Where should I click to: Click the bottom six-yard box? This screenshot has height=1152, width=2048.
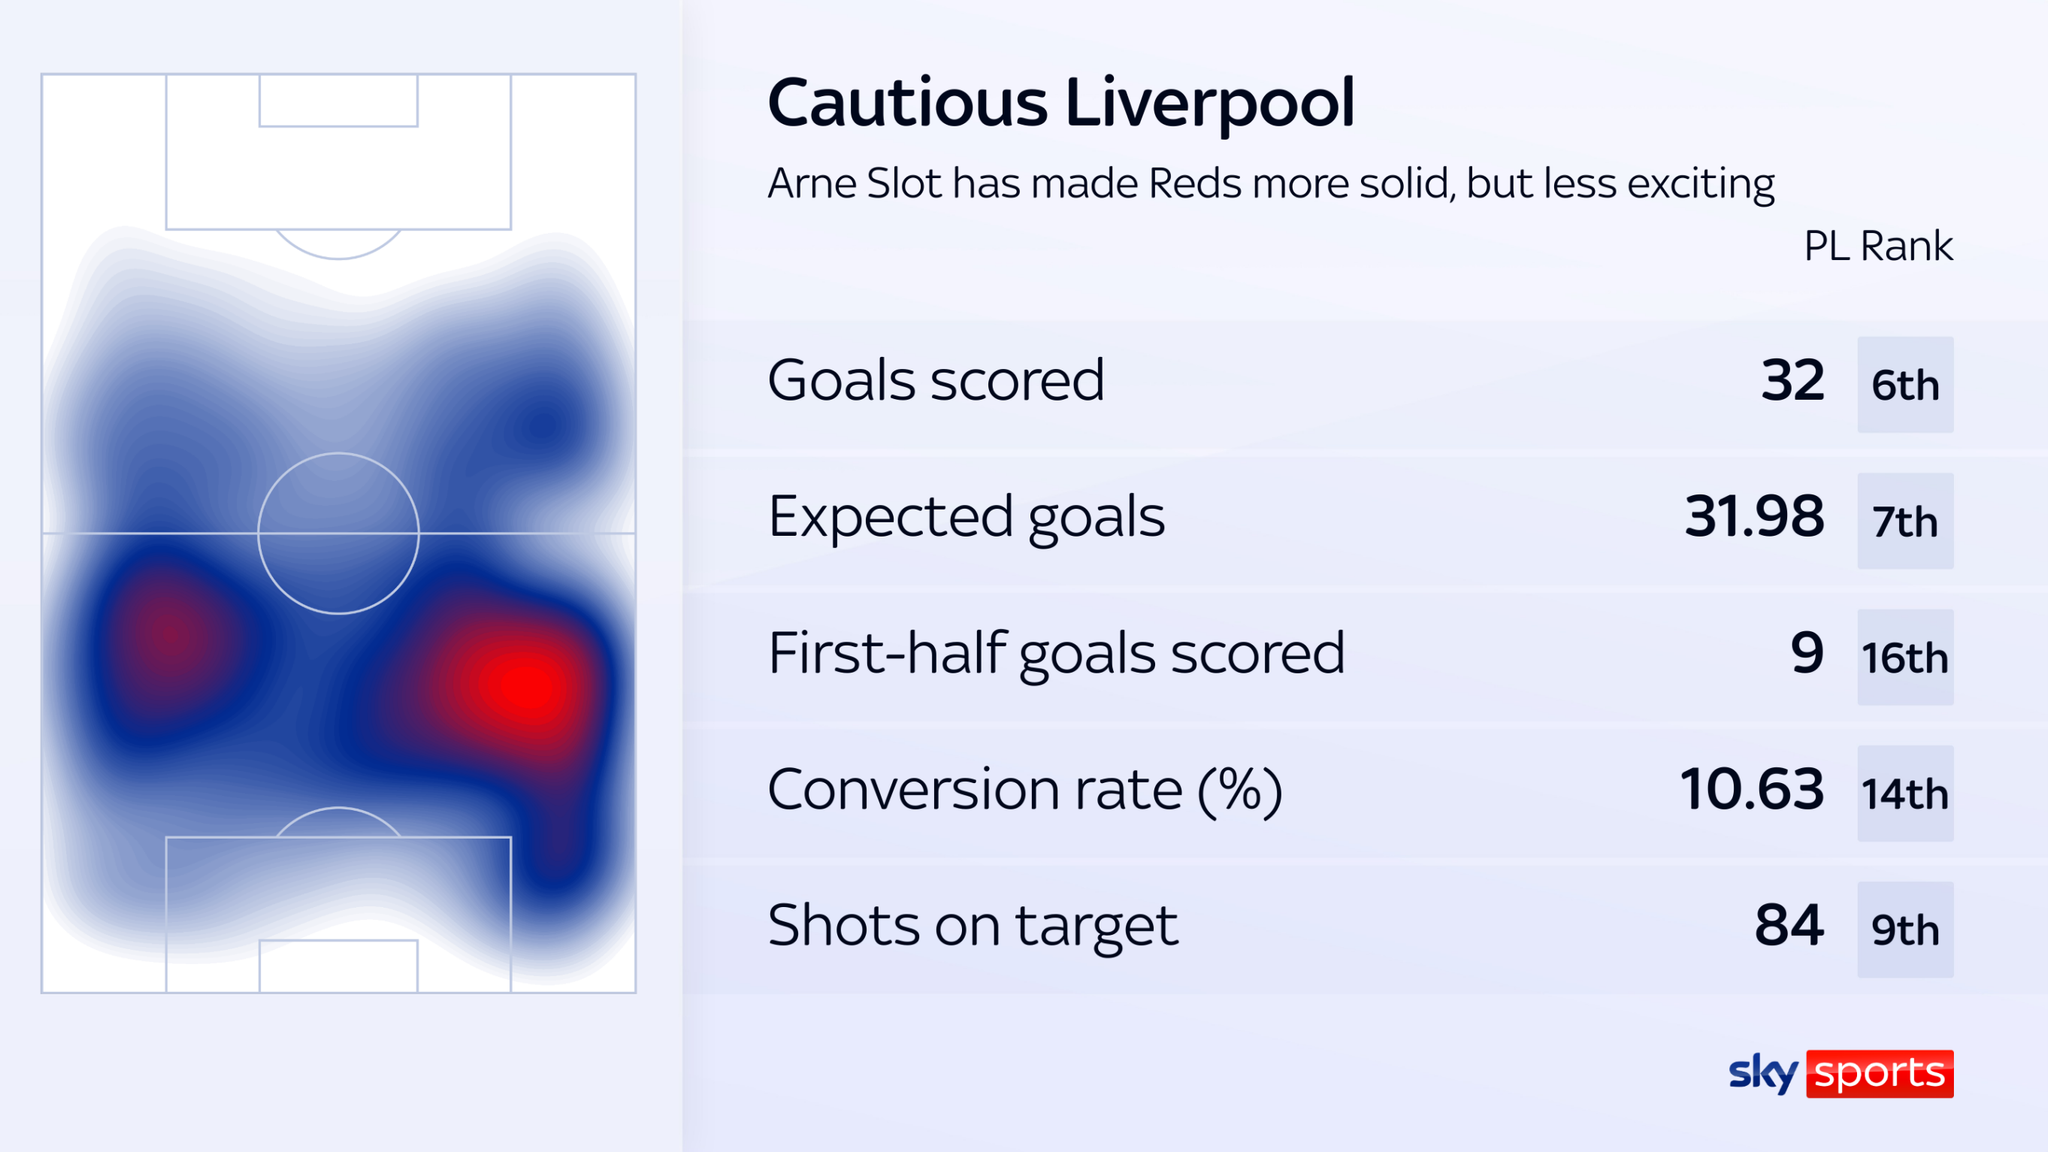[x=338, y=965]
